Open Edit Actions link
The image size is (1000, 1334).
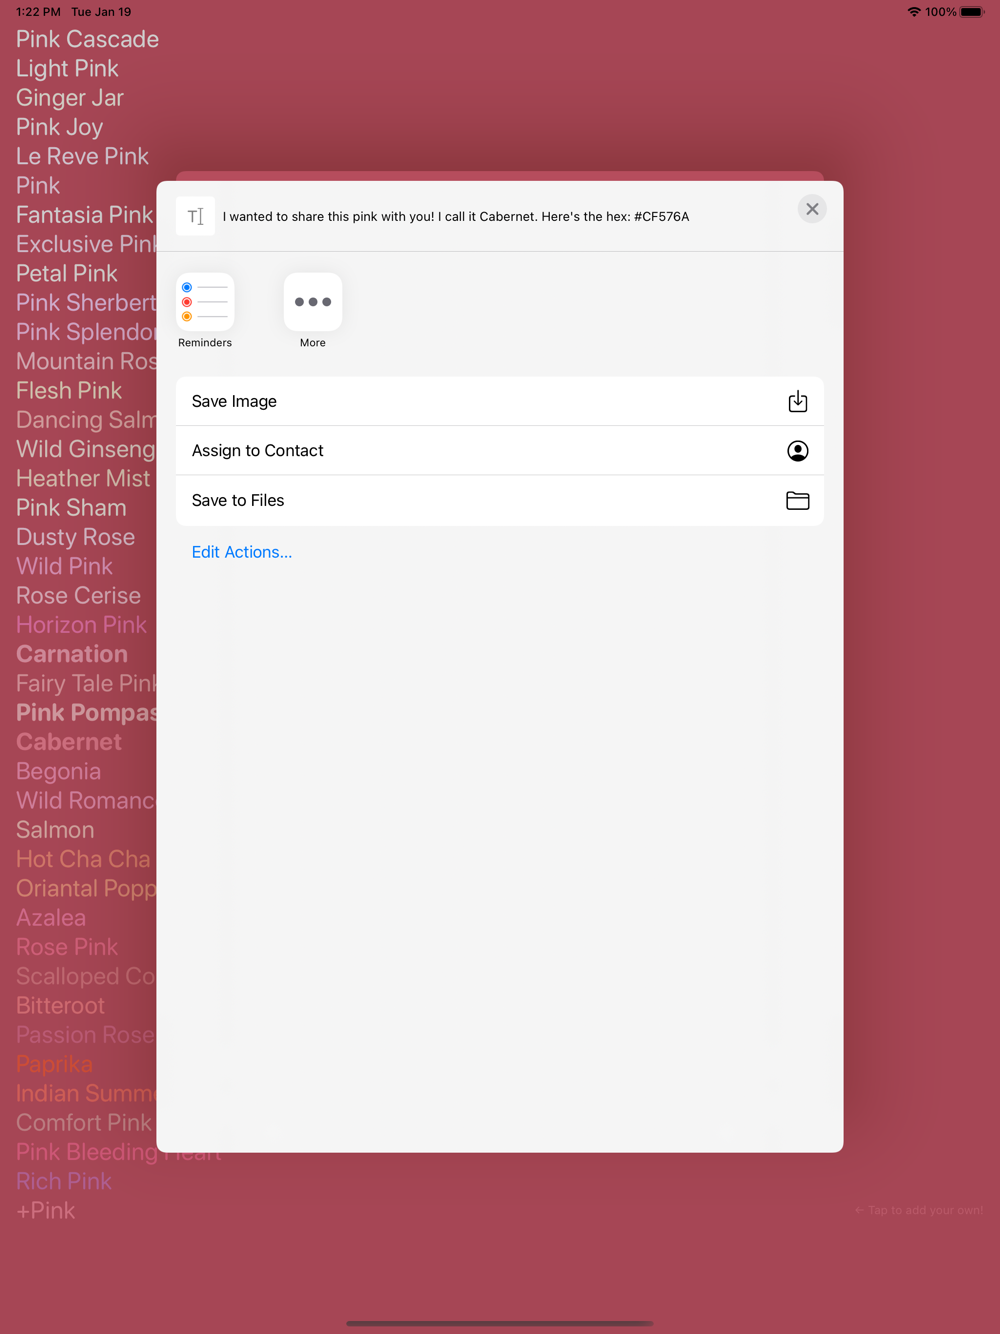click(242, 552)
